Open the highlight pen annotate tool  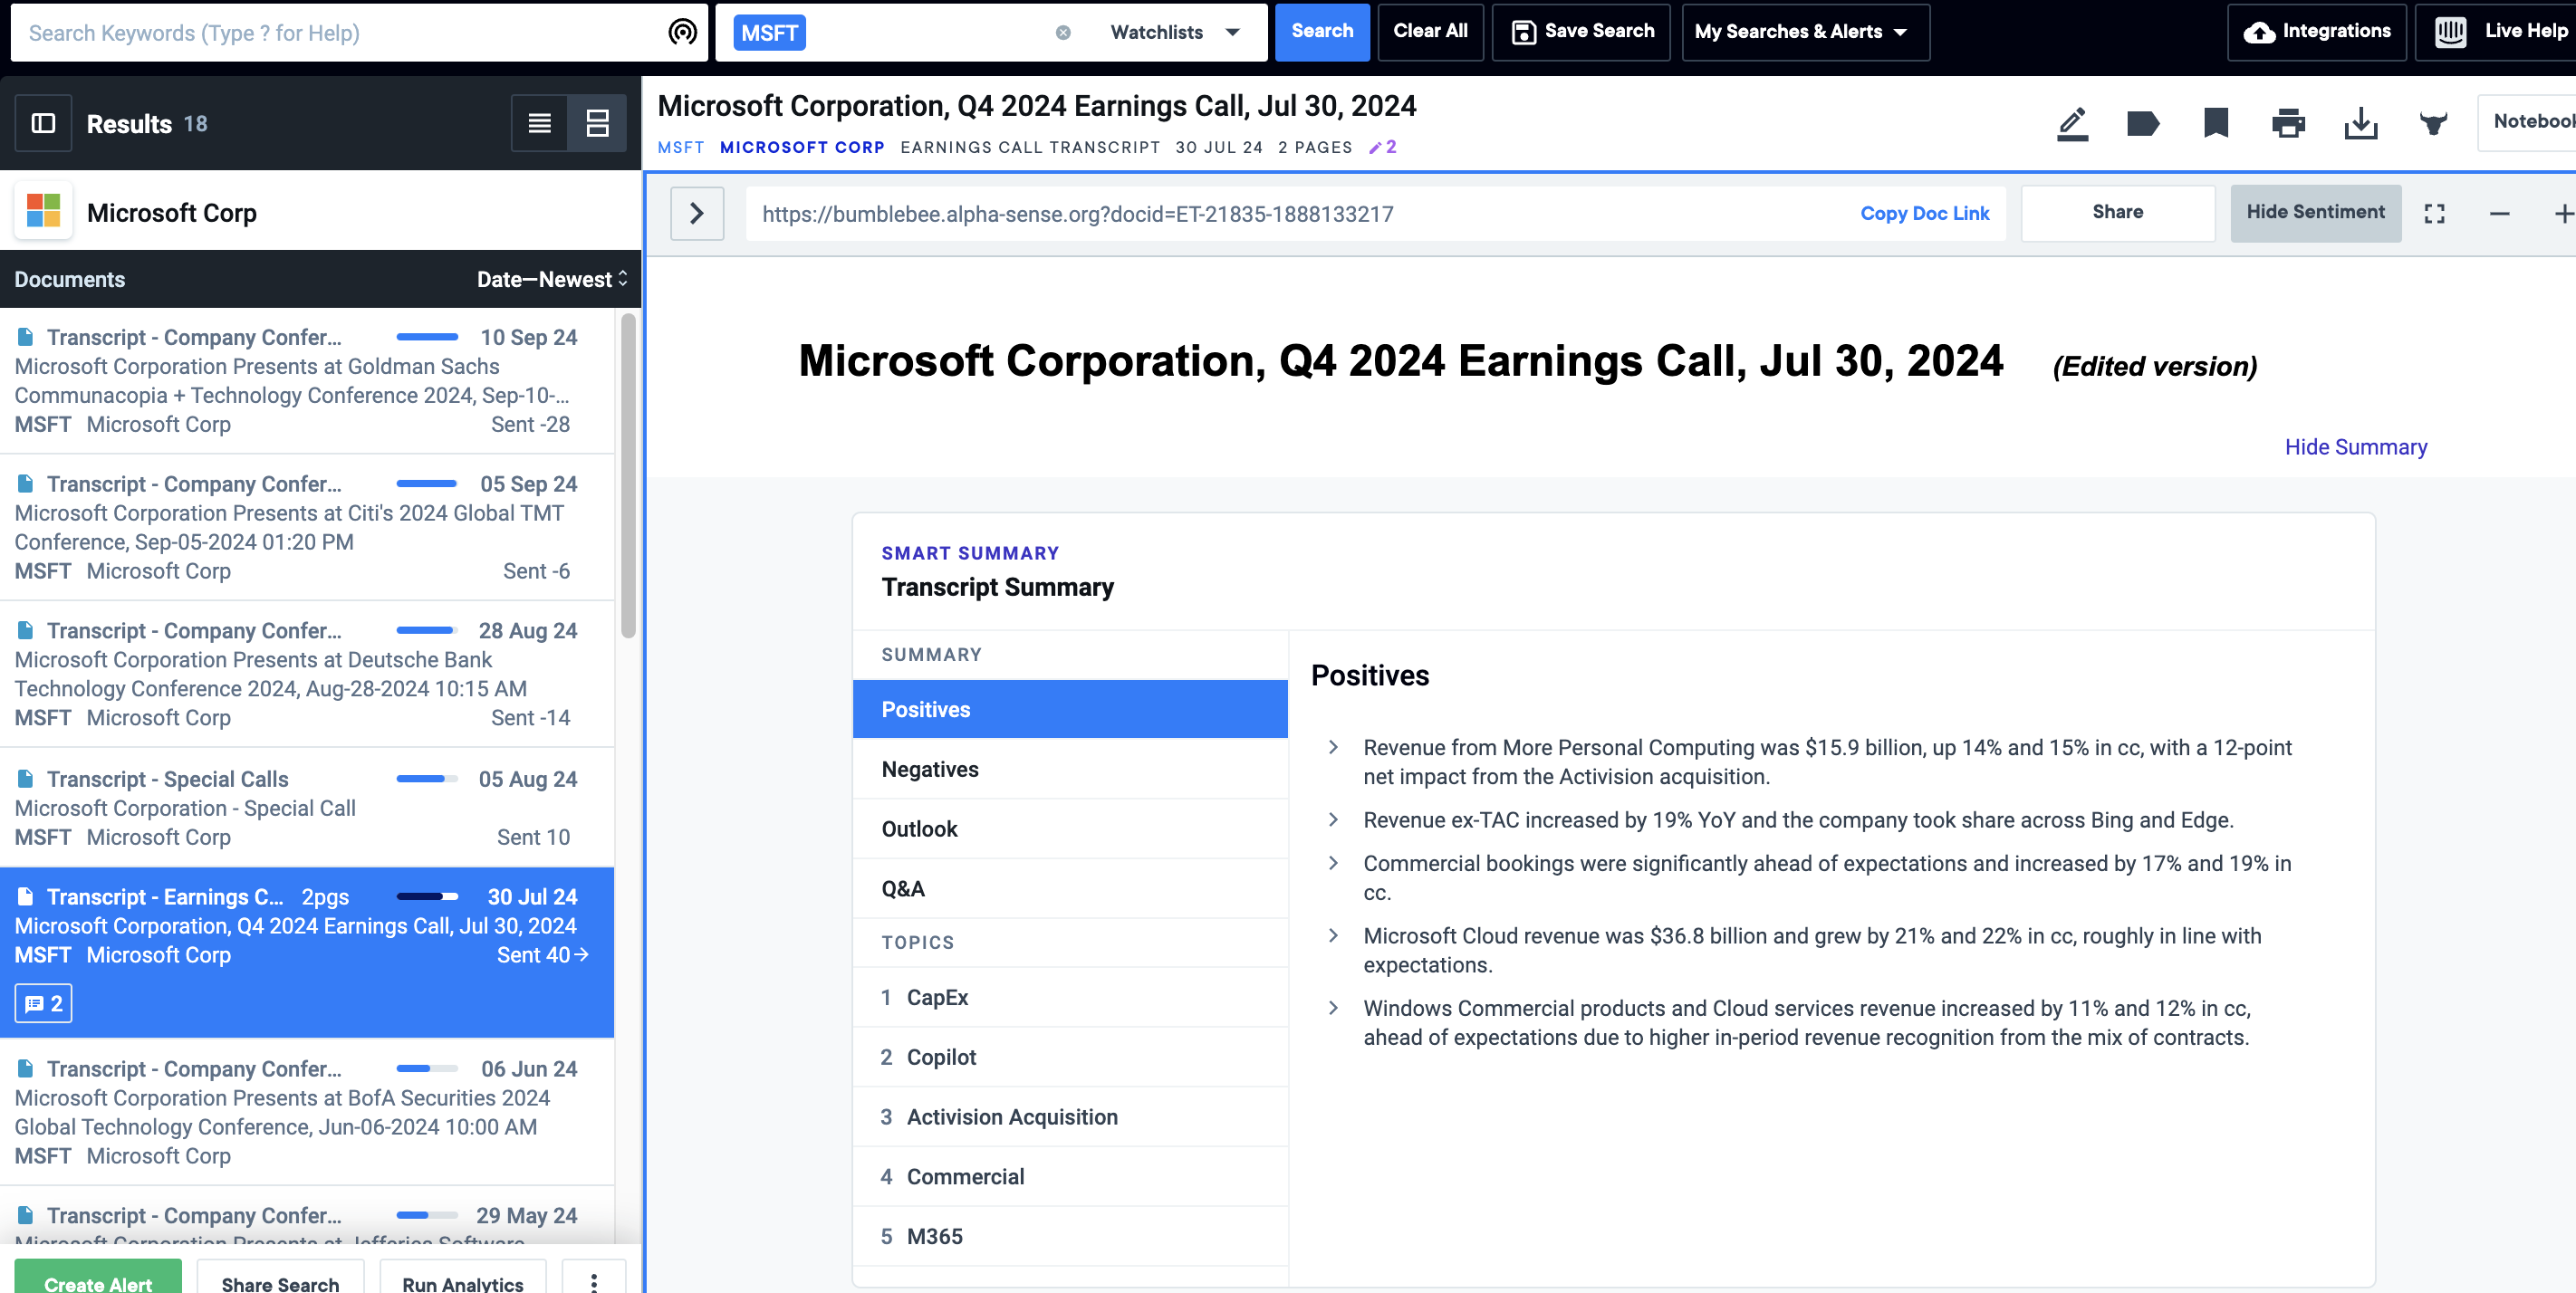[2072, 123]
